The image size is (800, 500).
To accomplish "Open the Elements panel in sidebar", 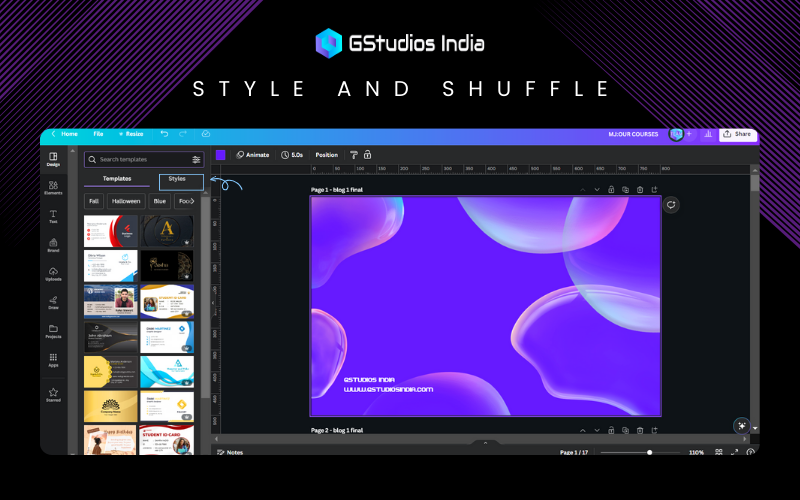I will pos(53,186).
